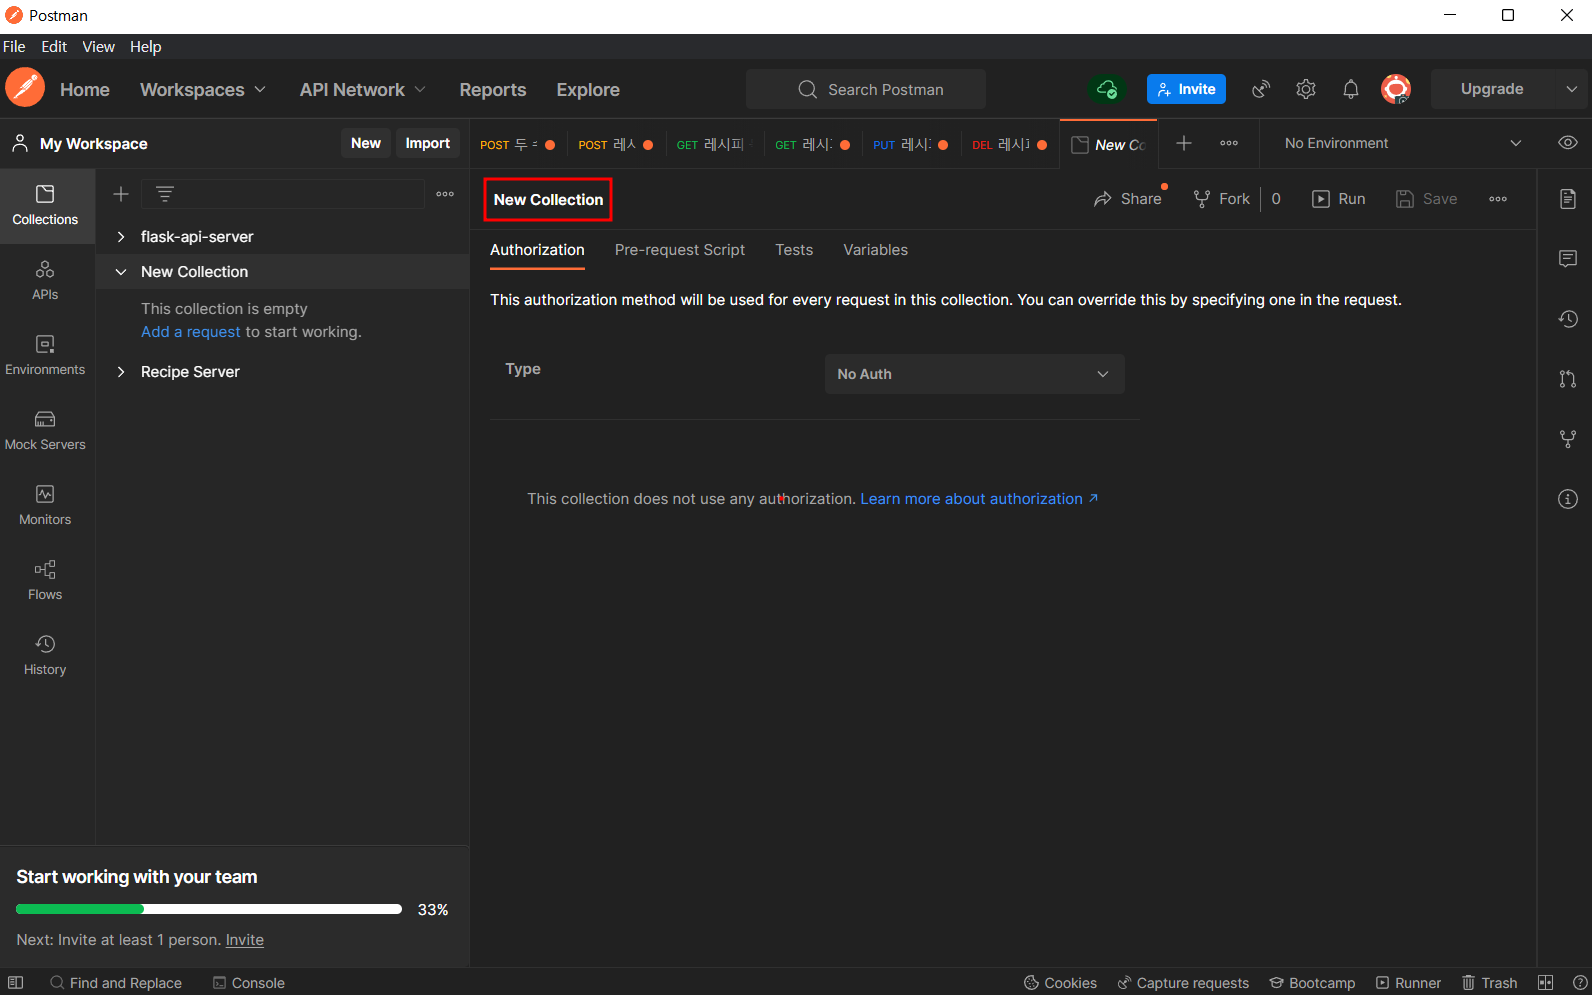Open the Help menu
Screen dimensions: 1592x995
pyautogui.click(x=145, y=47)
